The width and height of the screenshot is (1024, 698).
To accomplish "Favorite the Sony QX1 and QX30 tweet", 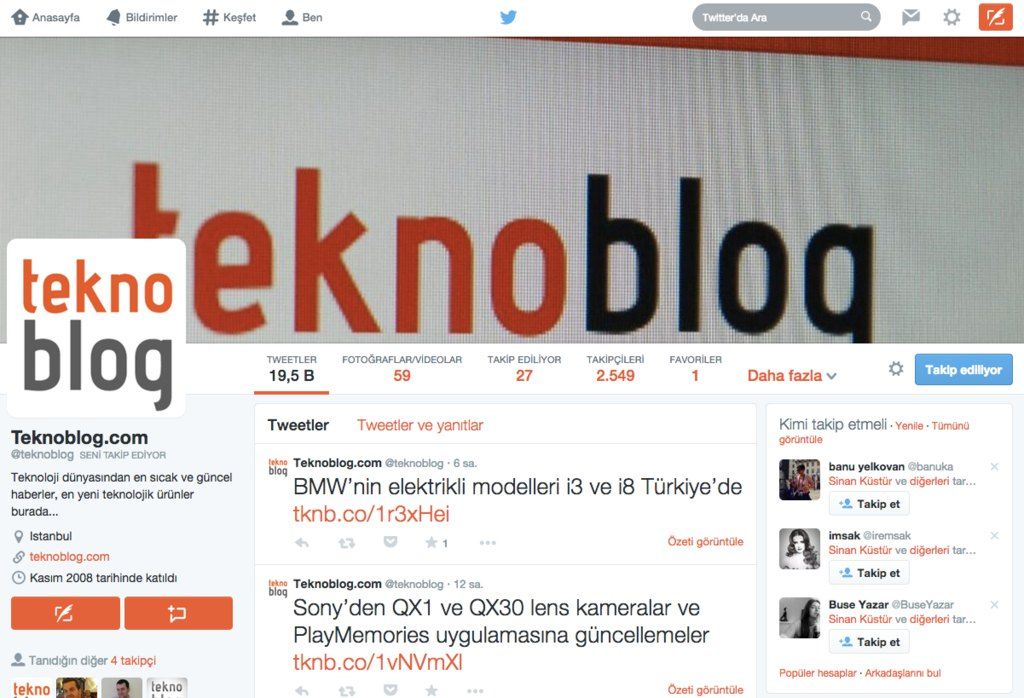I will click(x=431, y=690).
